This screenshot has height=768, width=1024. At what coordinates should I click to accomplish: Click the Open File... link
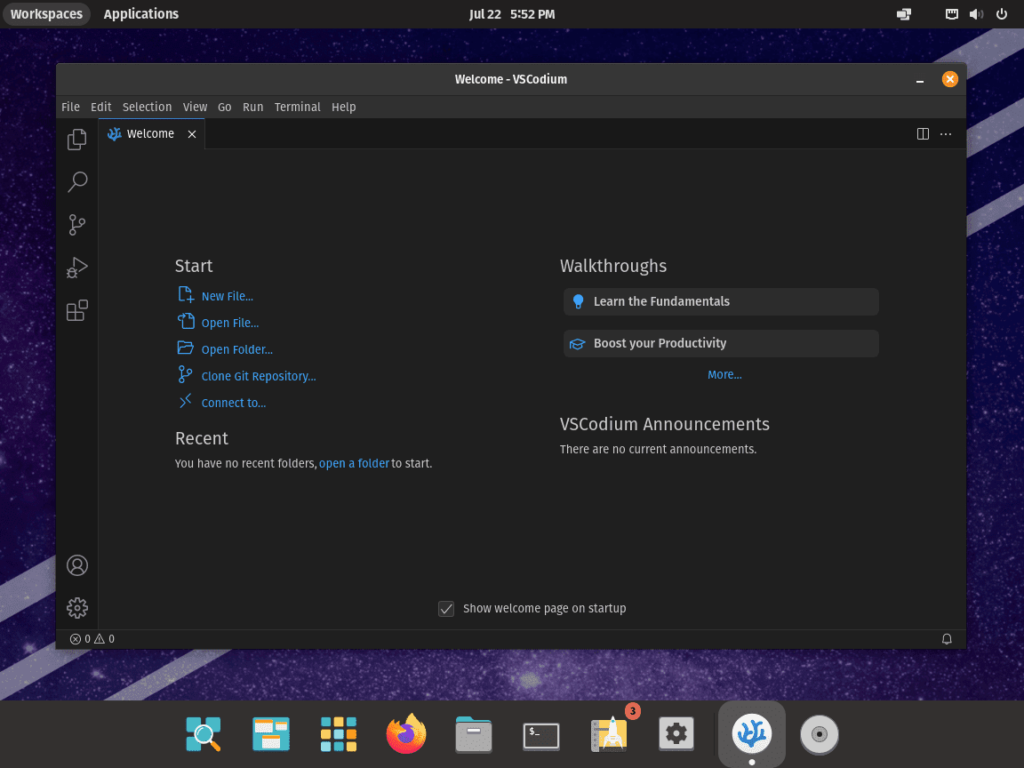(x=230, y=323)
